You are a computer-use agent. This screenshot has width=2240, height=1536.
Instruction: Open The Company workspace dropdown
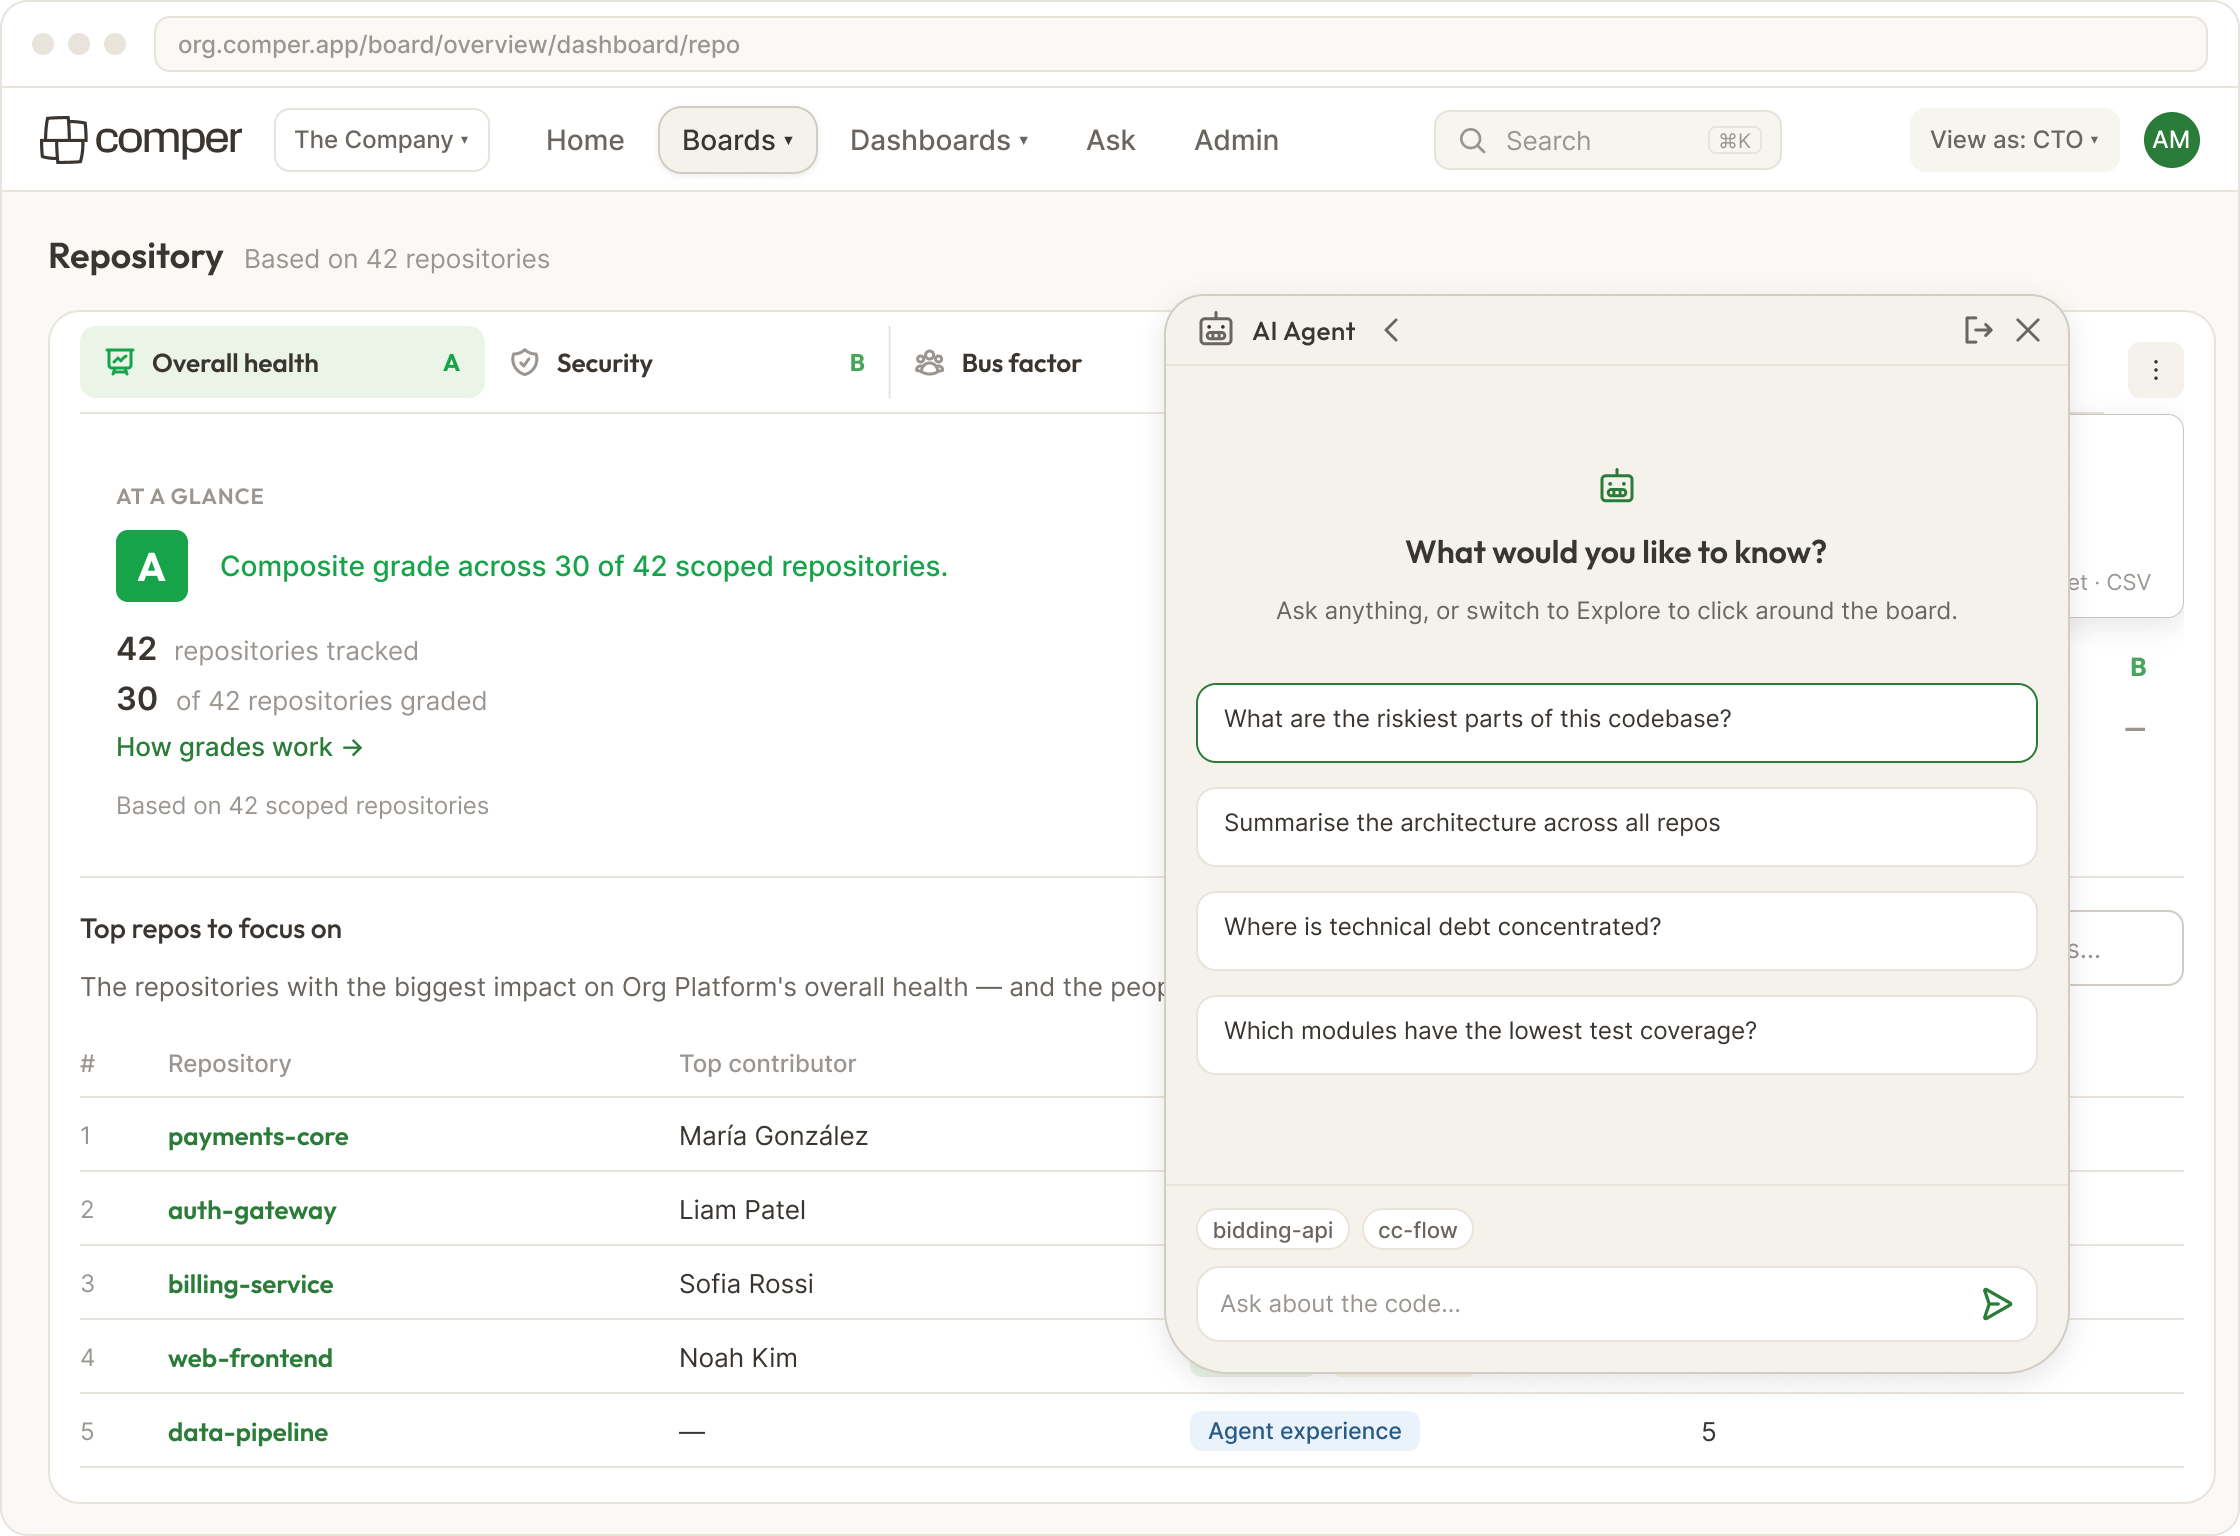pyautogui.click(x=382, y=140)
